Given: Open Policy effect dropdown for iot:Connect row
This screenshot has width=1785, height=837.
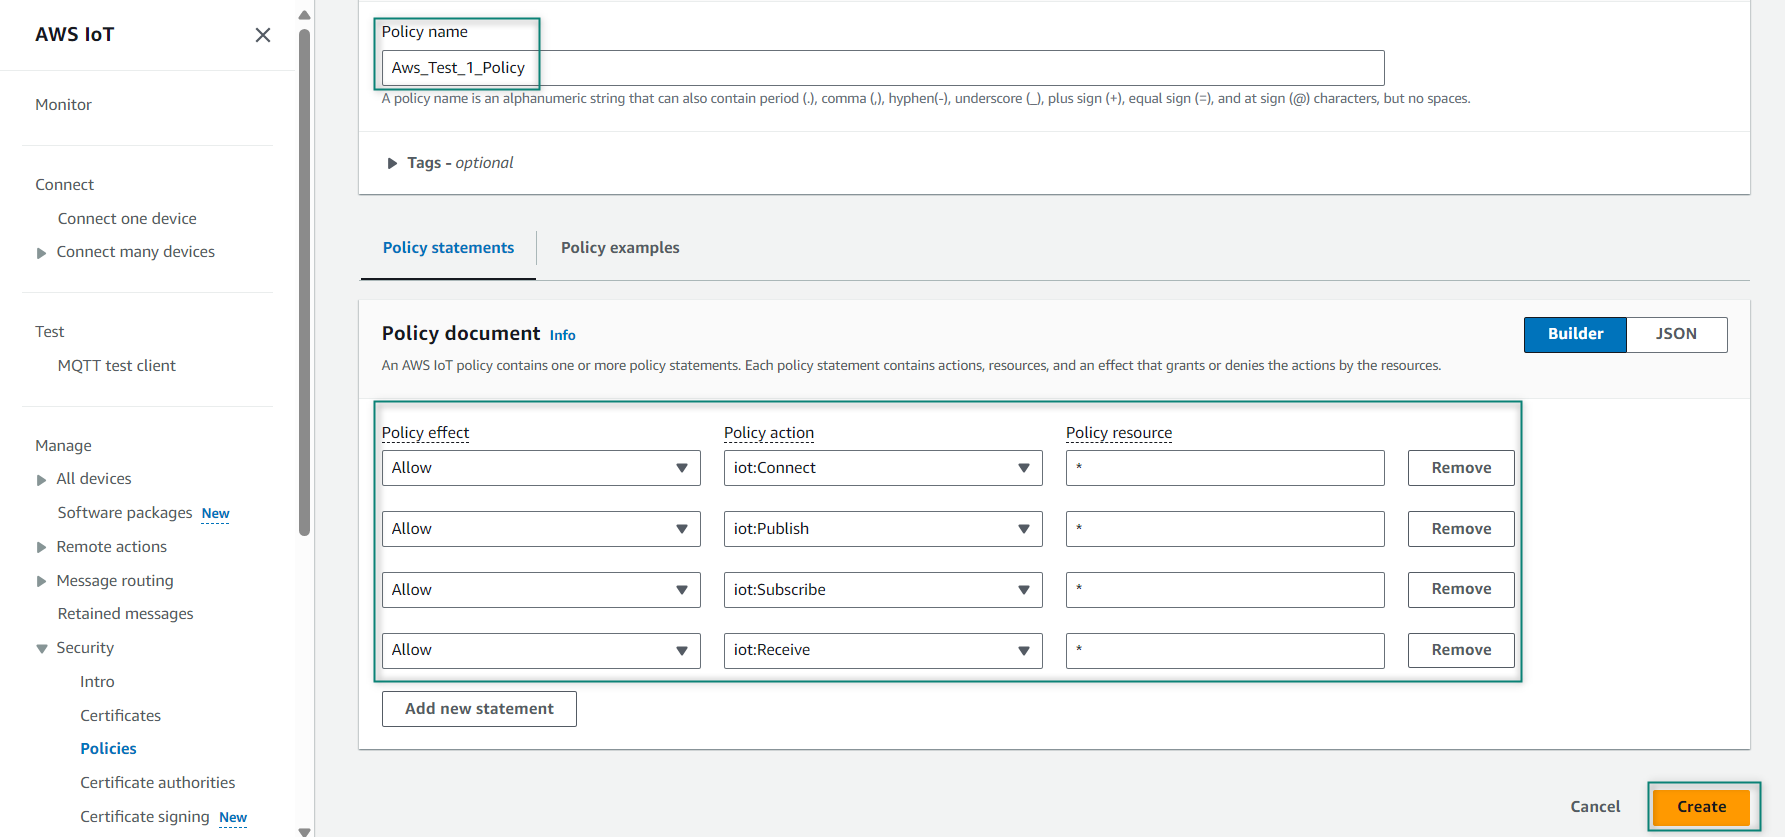Looking at the screenshot, I should pos(540,468).
